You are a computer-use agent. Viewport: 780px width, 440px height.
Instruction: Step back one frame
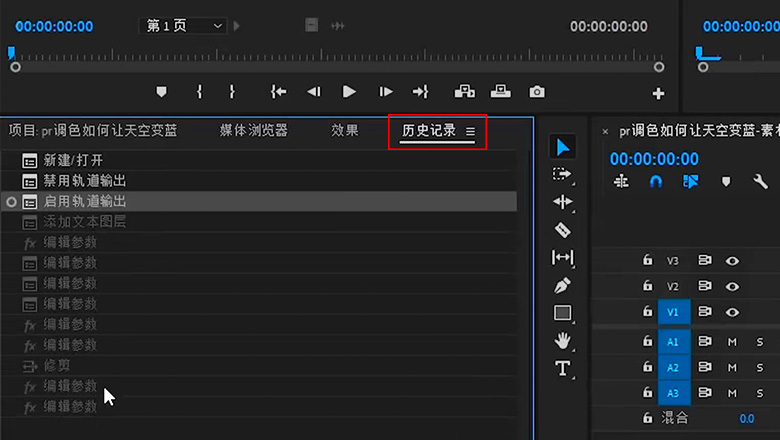click(x=314, y=91)
